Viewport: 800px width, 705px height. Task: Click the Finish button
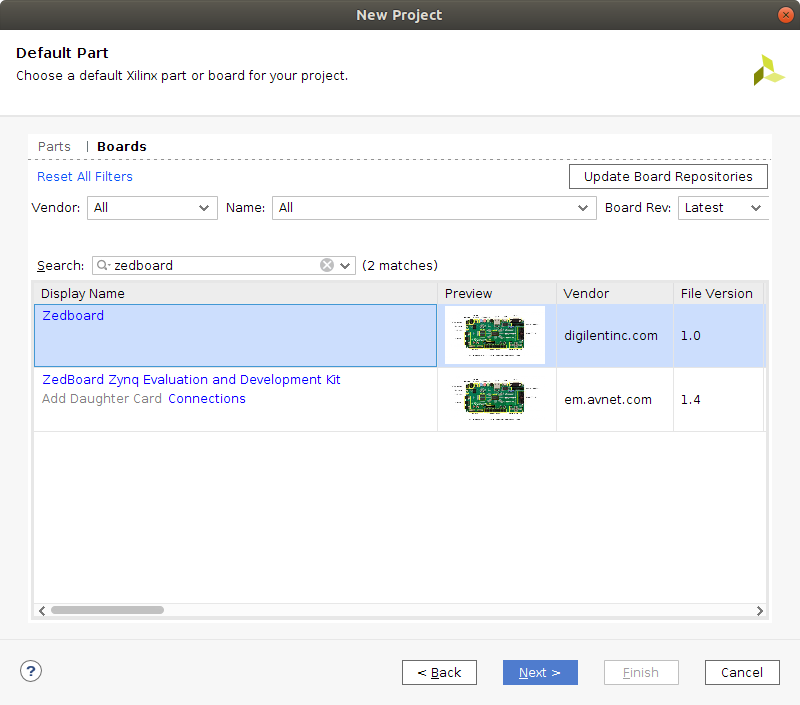641,672
